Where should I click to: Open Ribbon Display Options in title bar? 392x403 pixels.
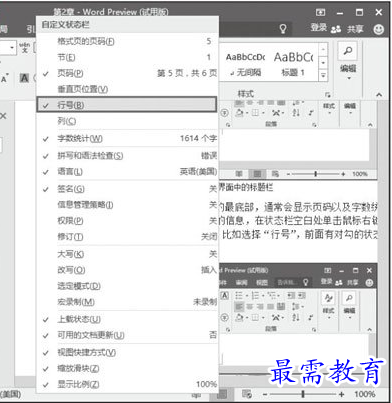(320, 12)
